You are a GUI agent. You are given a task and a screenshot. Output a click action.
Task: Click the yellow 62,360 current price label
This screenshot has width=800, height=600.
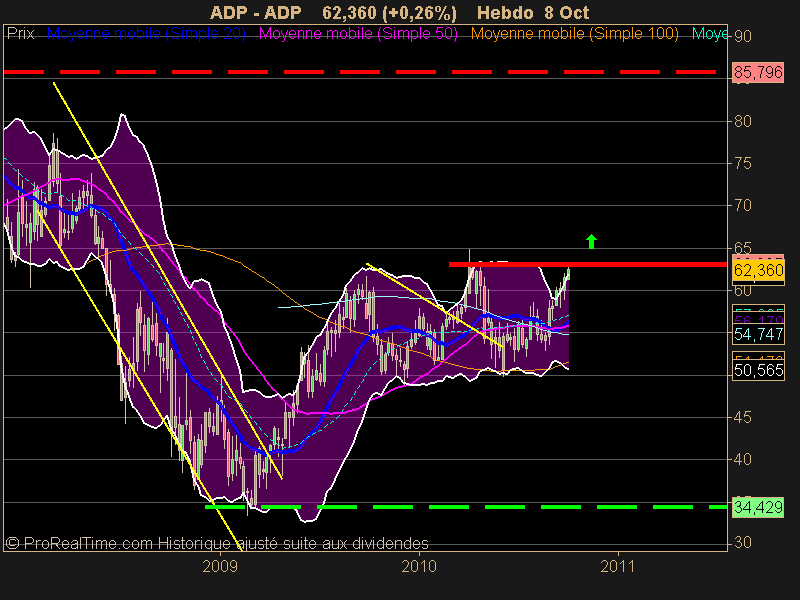[758, 270]
